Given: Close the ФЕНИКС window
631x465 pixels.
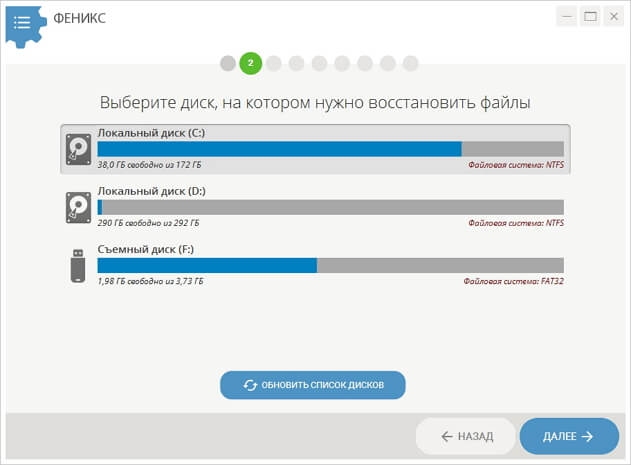Looking at the screenshot, I should coord(614,17).
